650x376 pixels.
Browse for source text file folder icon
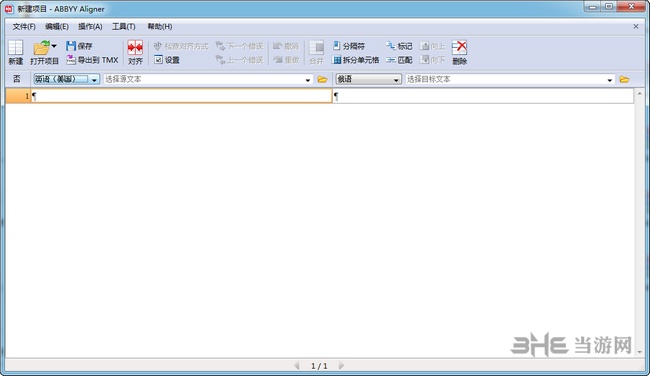pyautogui.click(x=323, y=79)
